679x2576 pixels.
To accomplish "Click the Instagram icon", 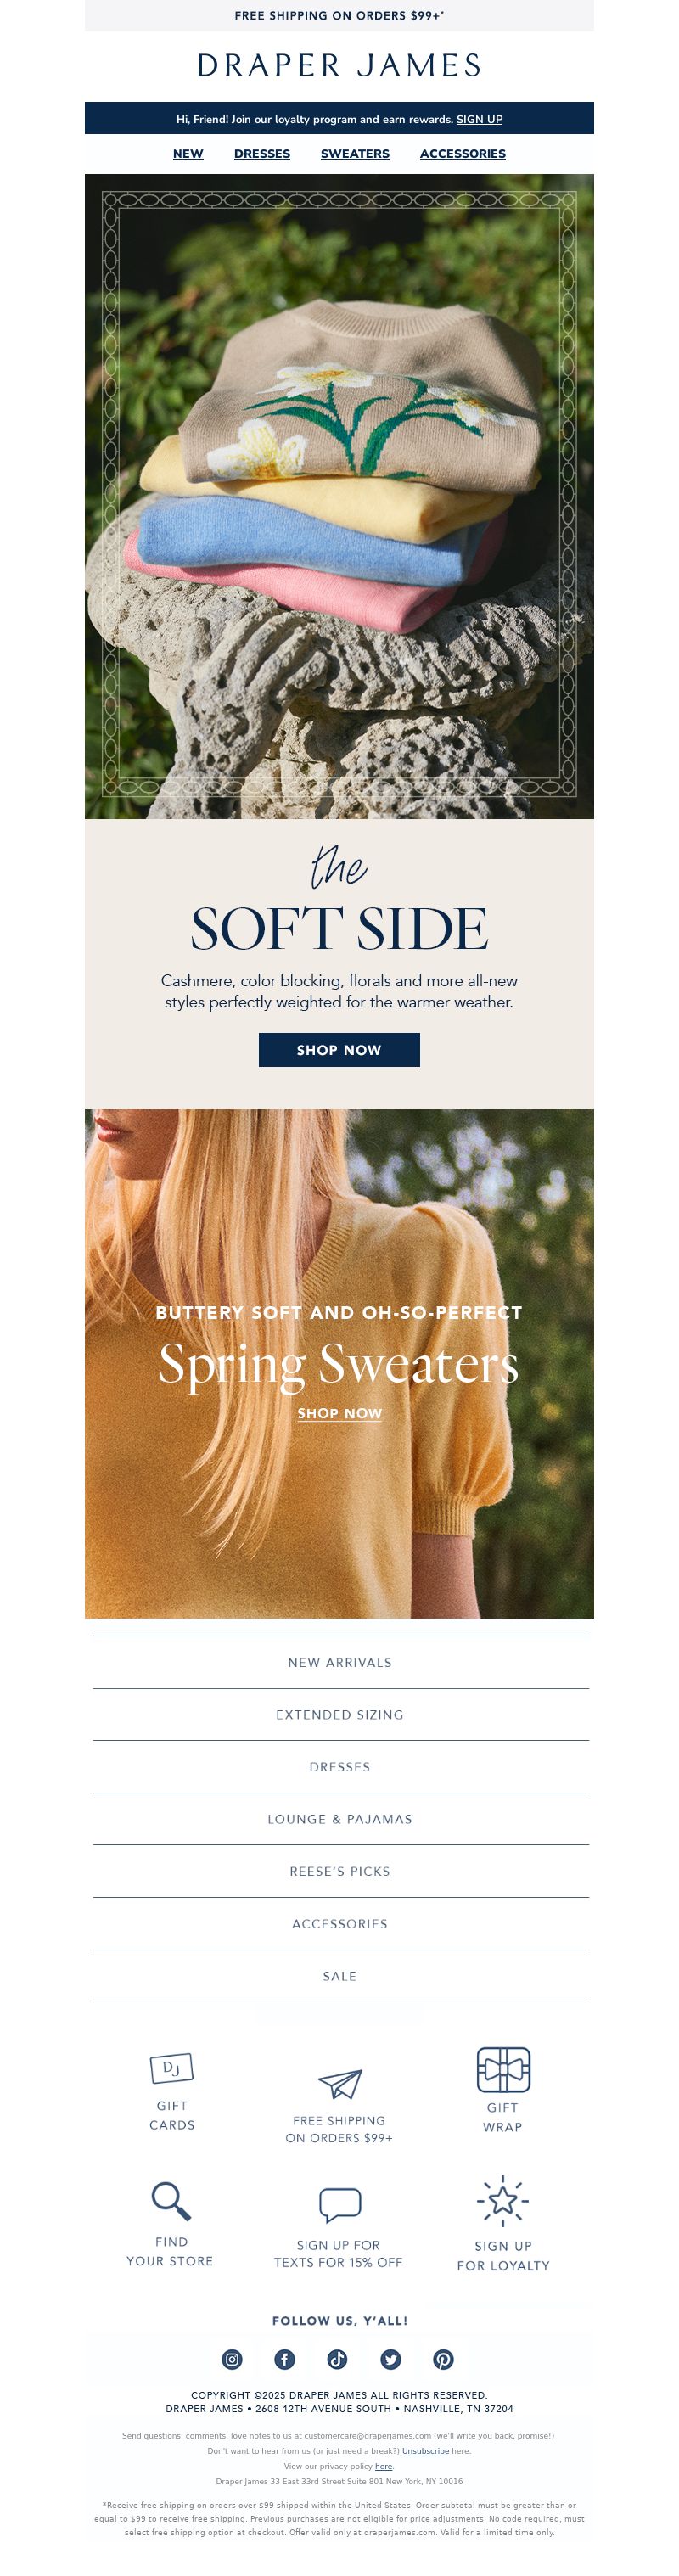I will (x=232, y=2359).
